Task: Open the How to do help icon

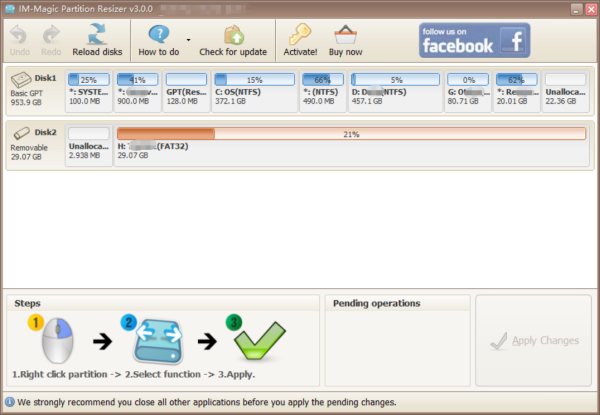Action: 159,34
